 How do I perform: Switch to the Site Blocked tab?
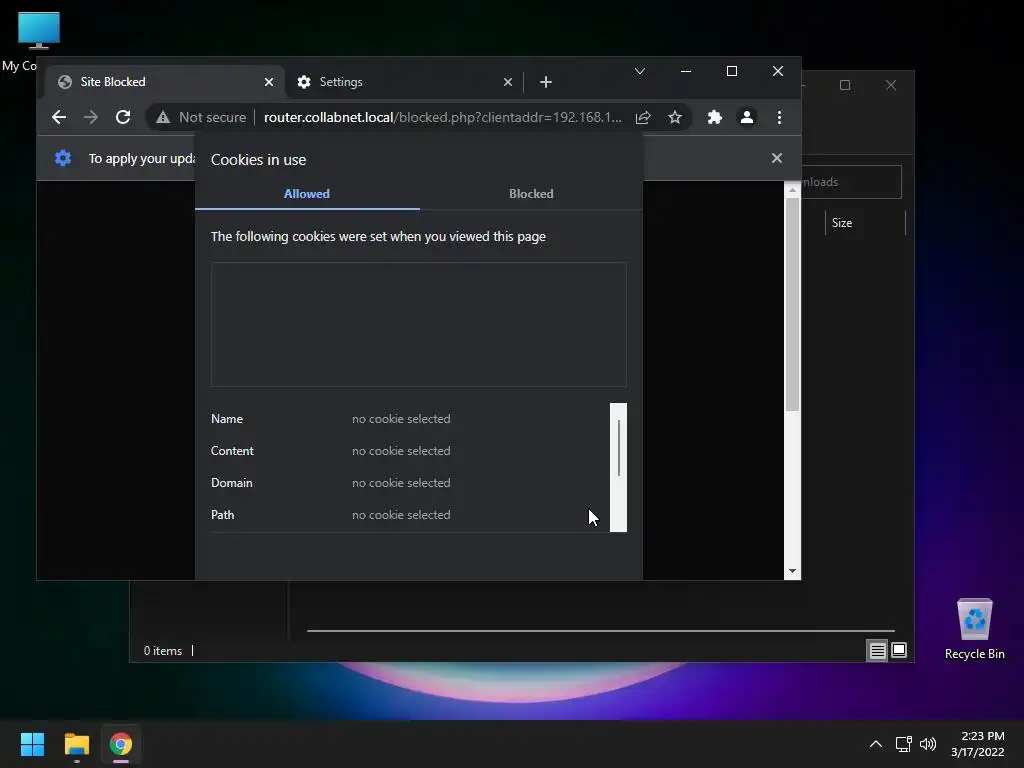coord(165,82)
